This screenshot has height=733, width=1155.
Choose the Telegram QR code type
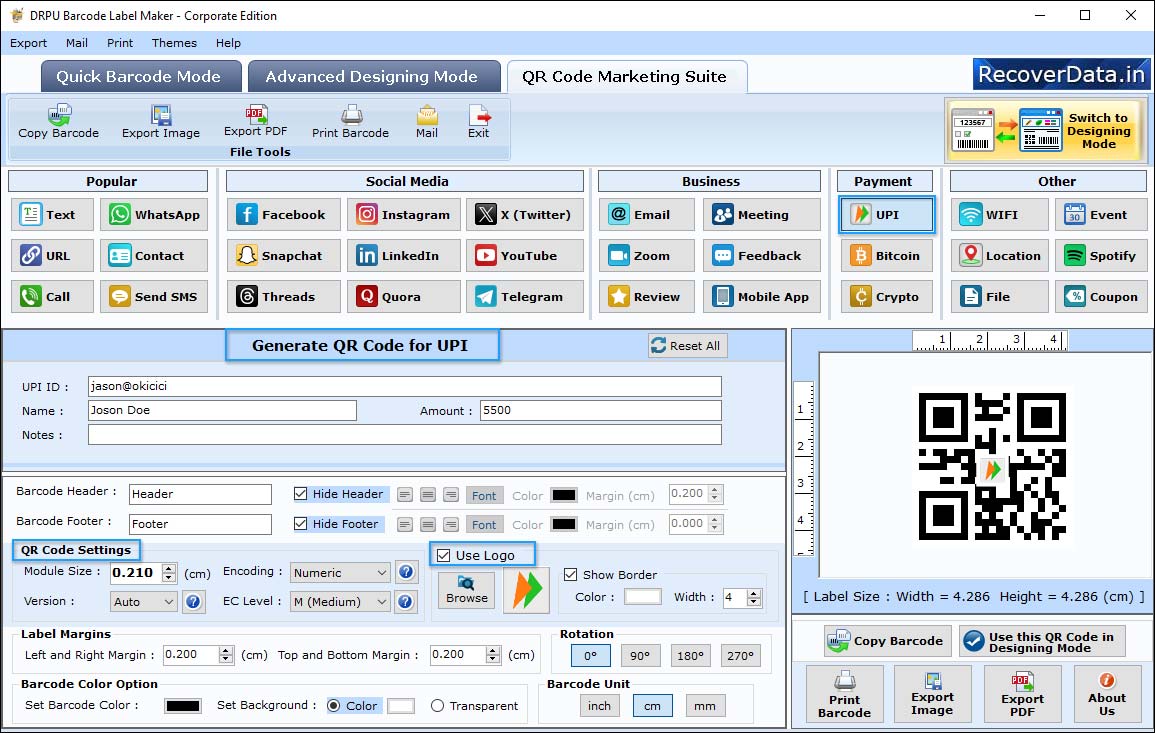524,297
